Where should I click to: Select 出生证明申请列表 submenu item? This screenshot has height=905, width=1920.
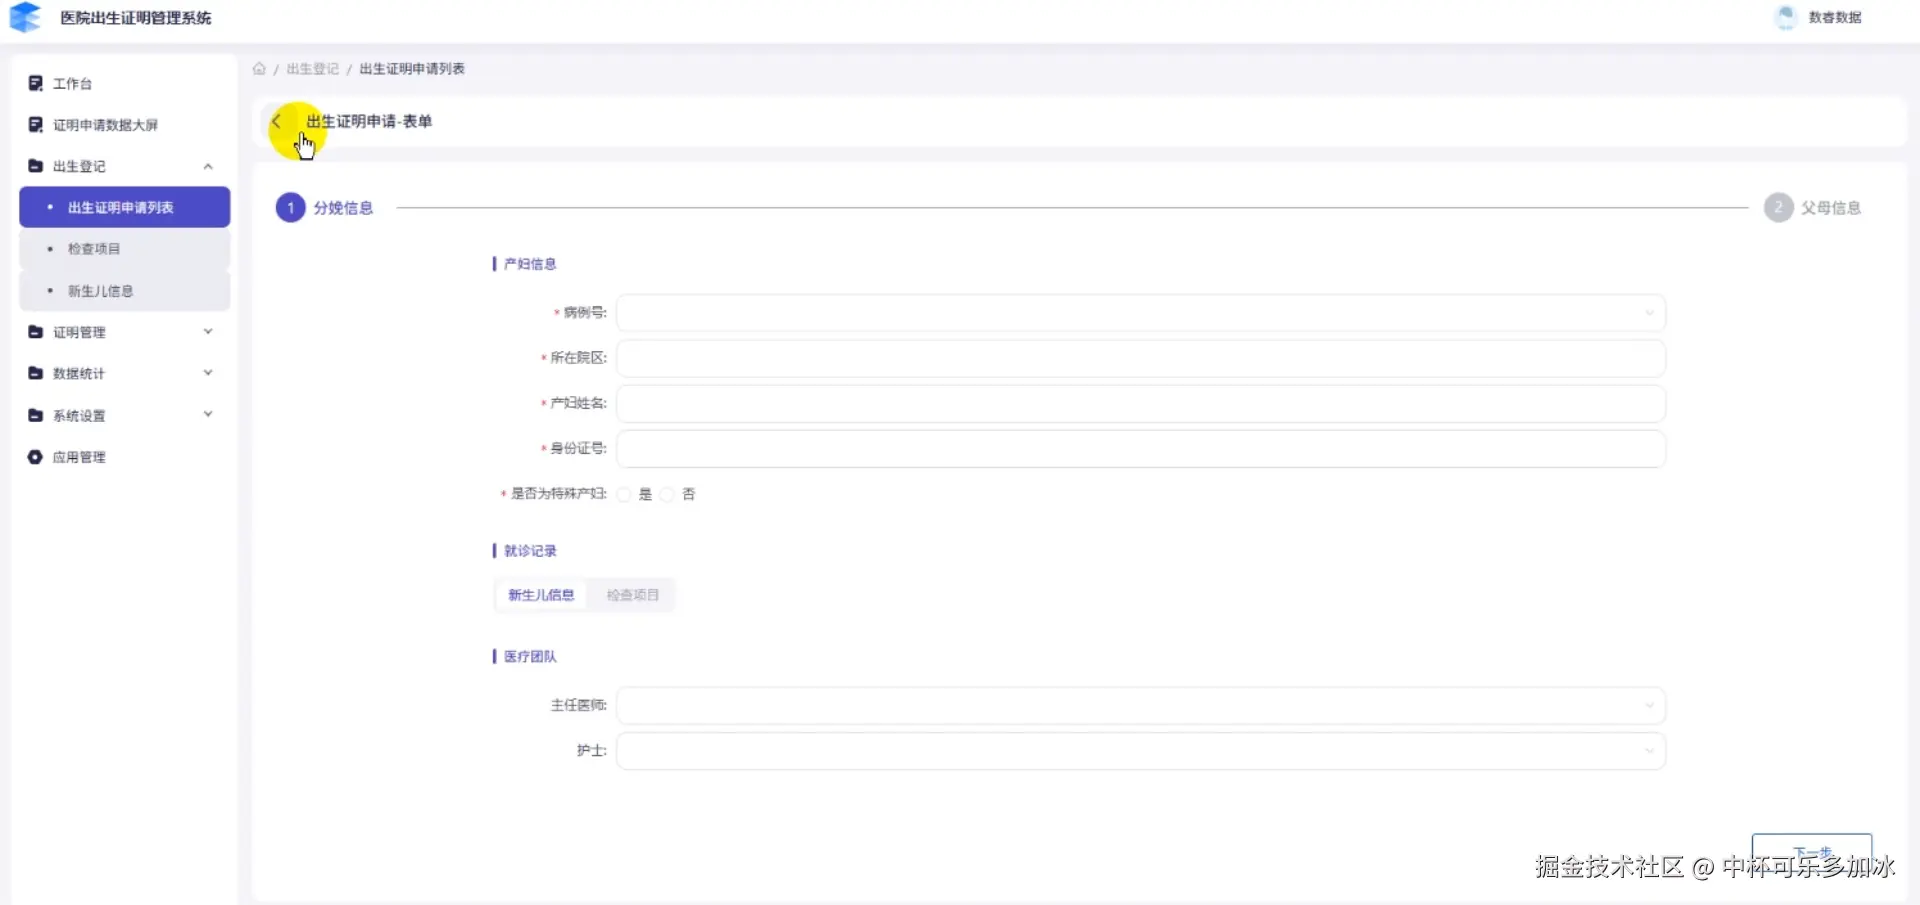click(x=124, y=207)
